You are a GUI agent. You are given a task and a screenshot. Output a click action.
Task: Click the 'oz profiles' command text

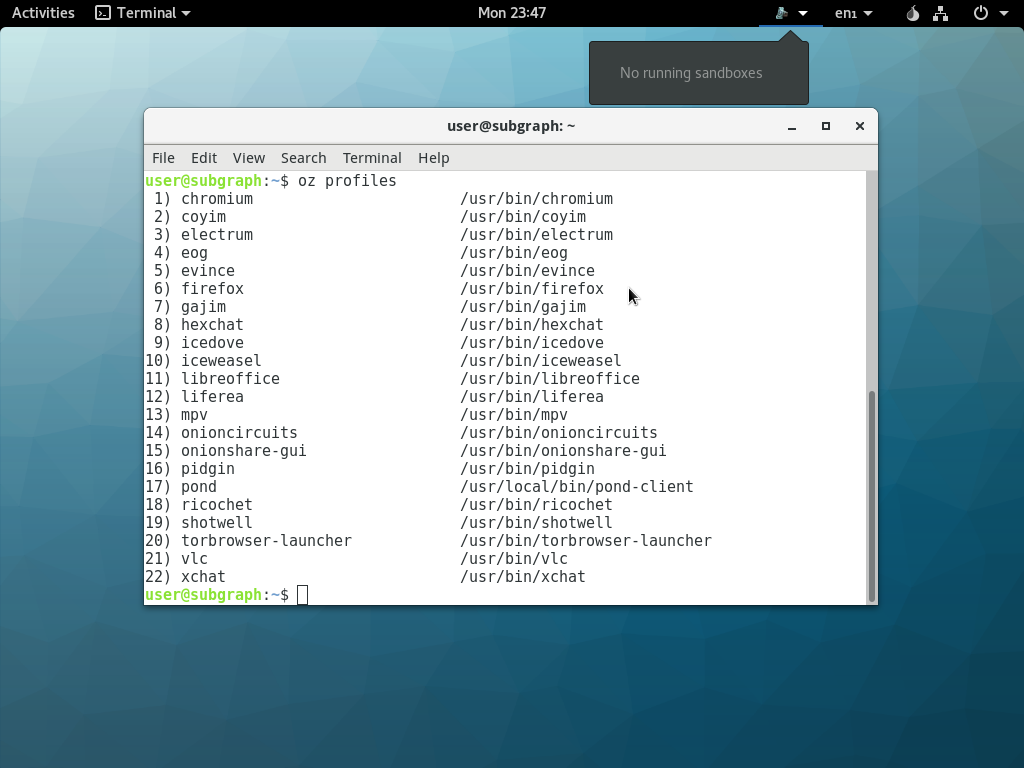(x=347, y=181)
